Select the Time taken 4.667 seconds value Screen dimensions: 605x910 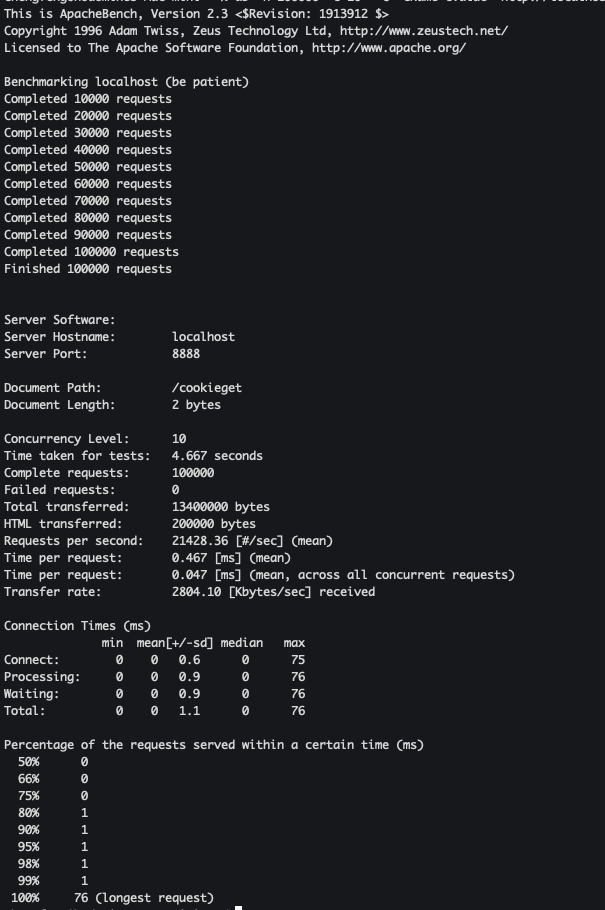217,456
